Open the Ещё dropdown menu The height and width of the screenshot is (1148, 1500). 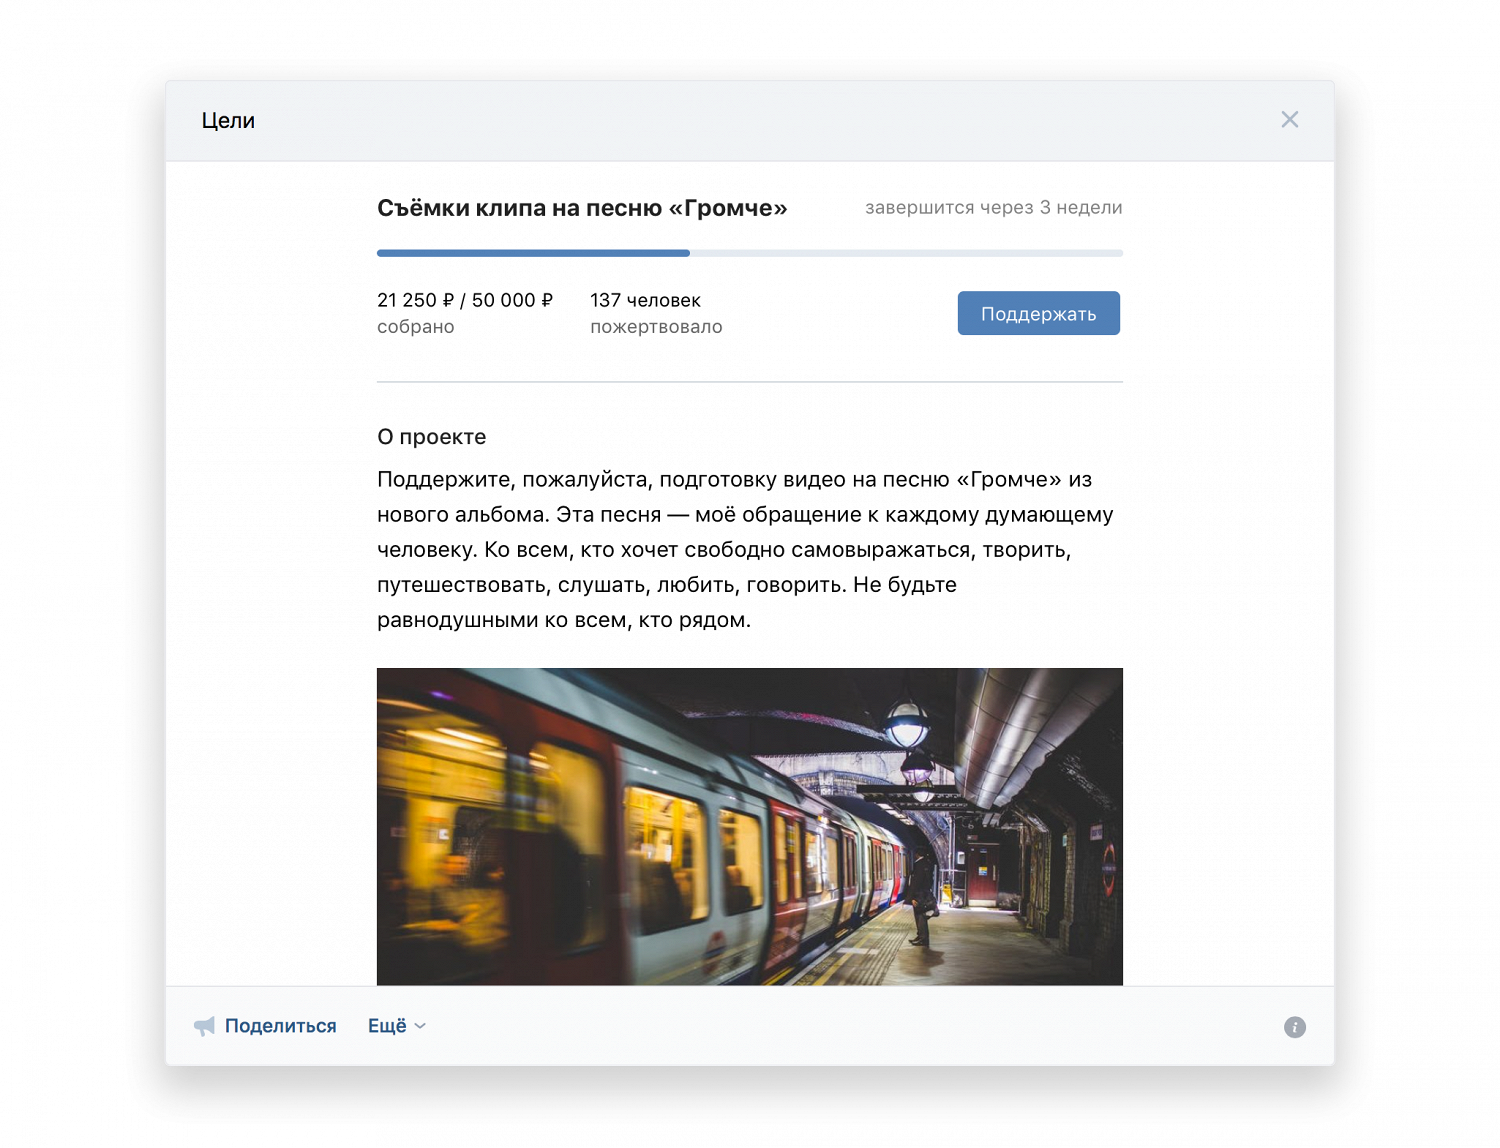click(x=387, y=1026)
